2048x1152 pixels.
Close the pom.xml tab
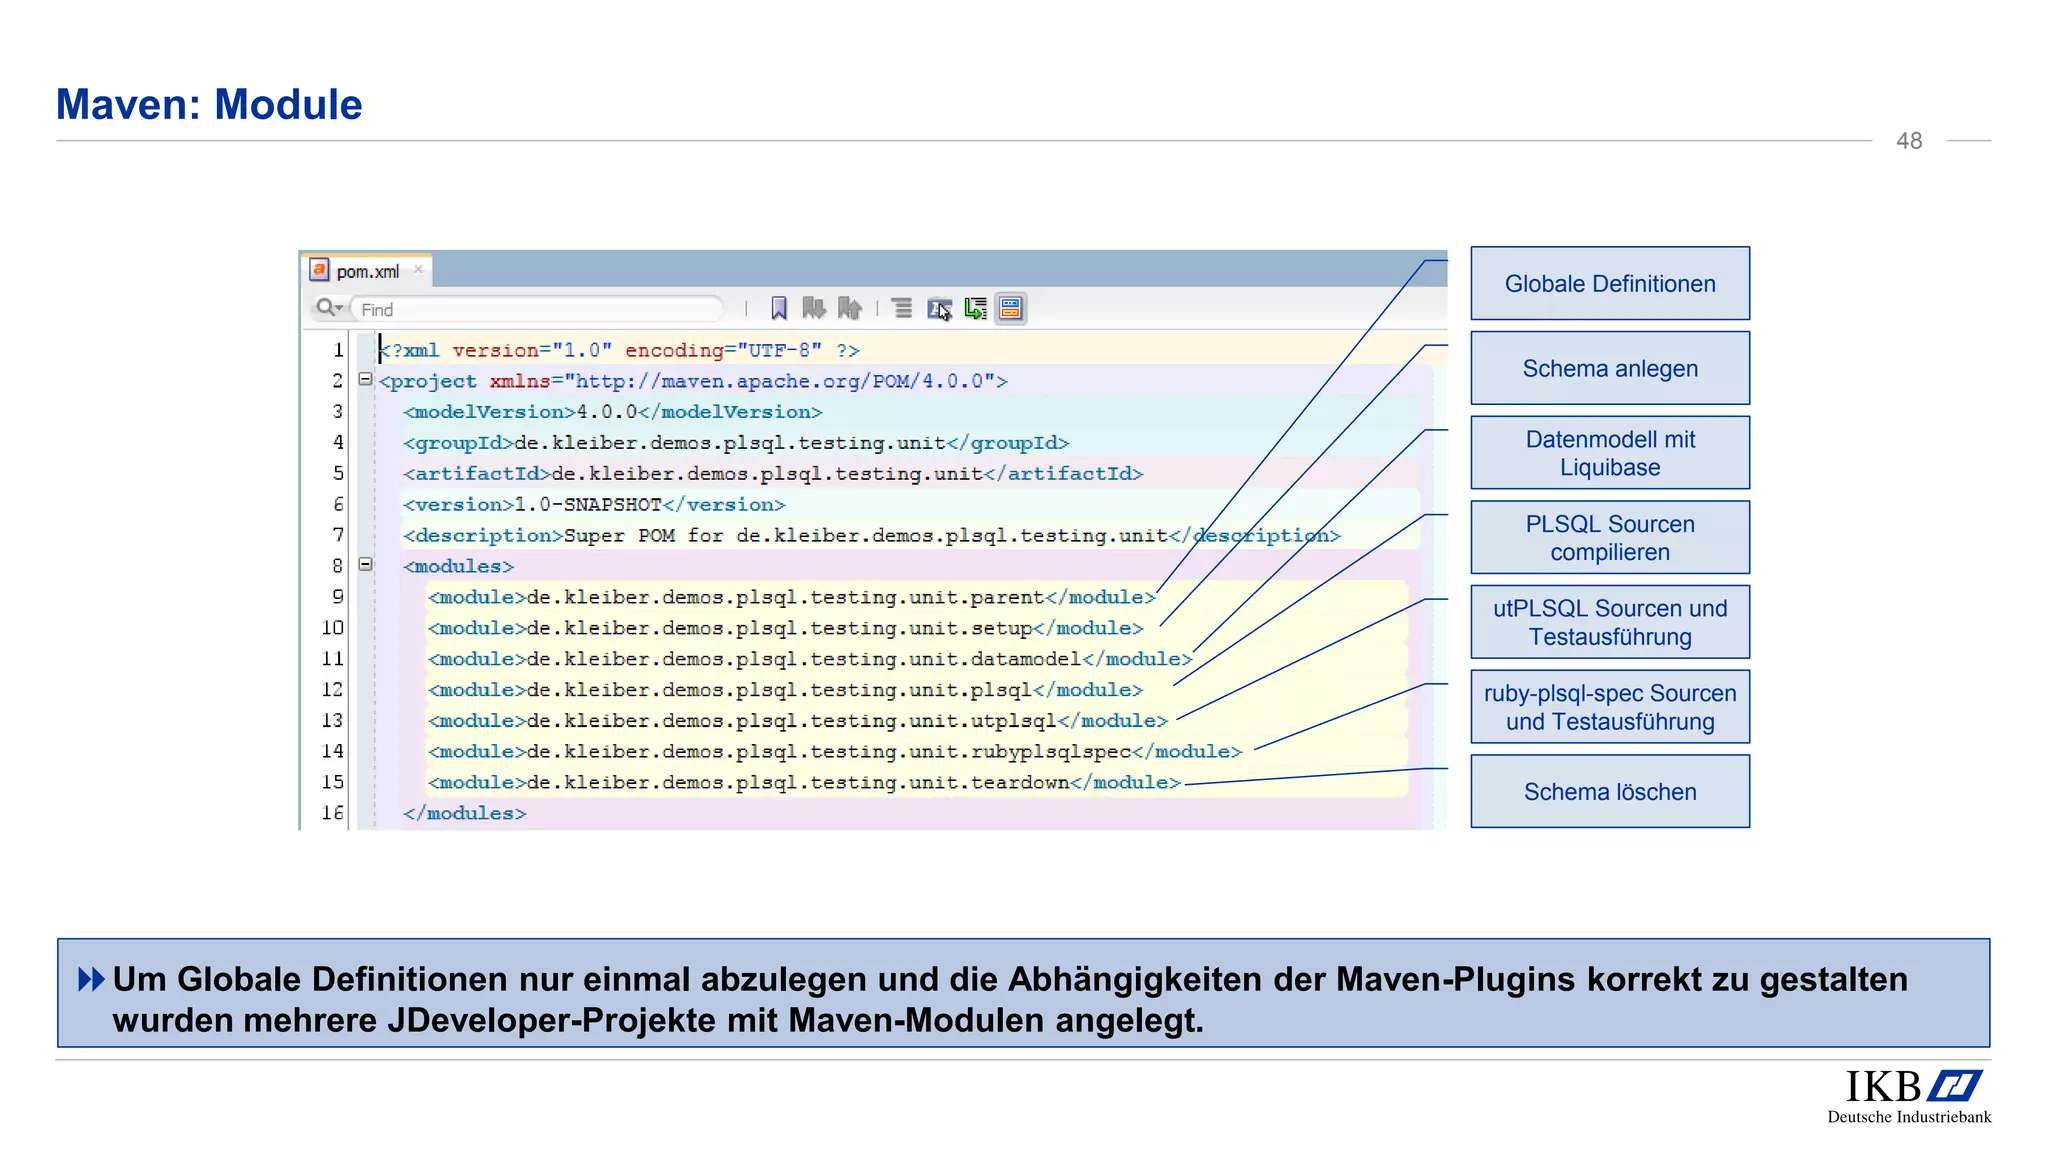[419, 270]
